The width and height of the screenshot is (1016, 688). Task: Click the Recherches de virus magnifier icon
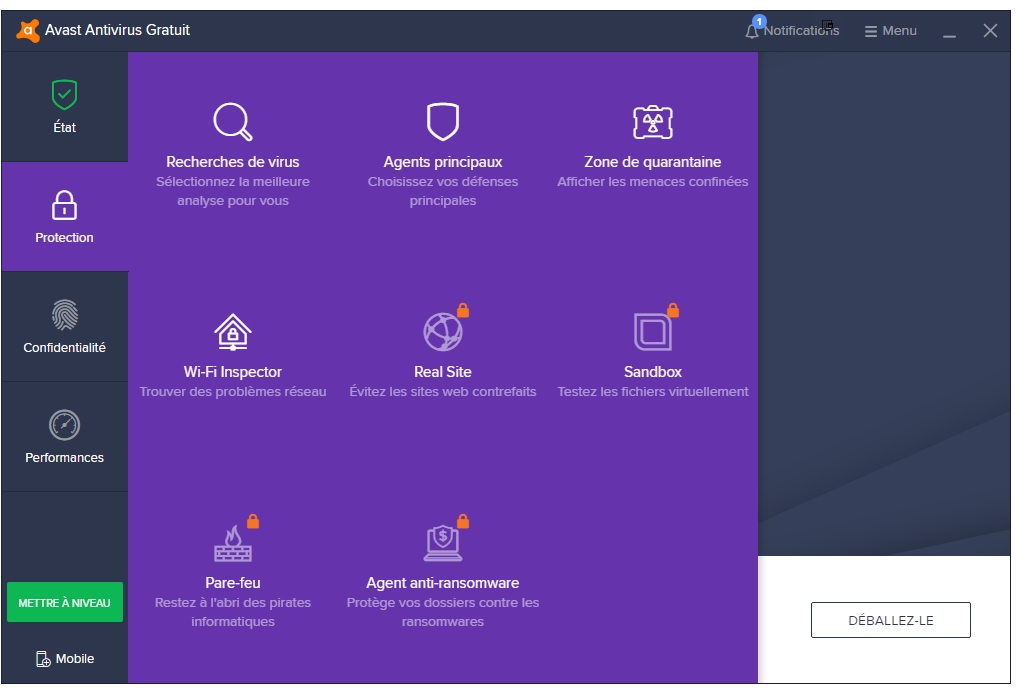click(x=232, y=122)
